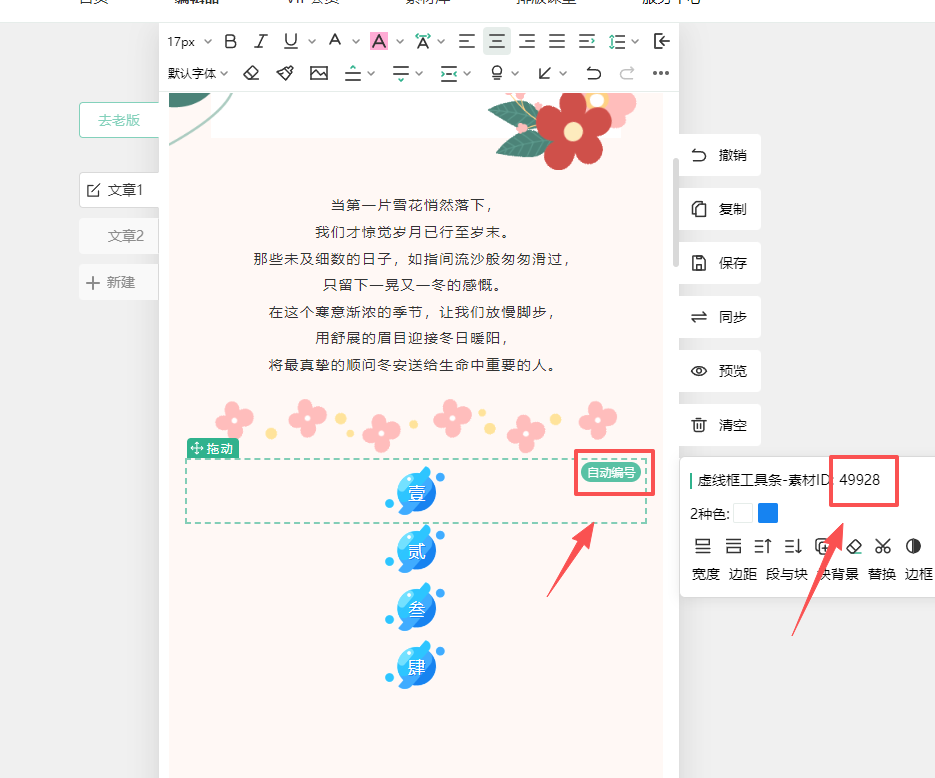The image size is (935, 778).
Task: Click the spacing after paragraph icon
Action: (401, 73)
